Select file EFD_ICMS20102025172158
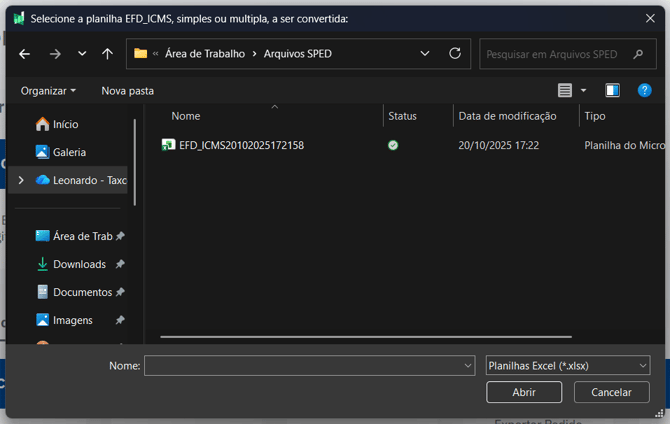Image resolution: width=670 pixels, height=424 pixels. 241,145
